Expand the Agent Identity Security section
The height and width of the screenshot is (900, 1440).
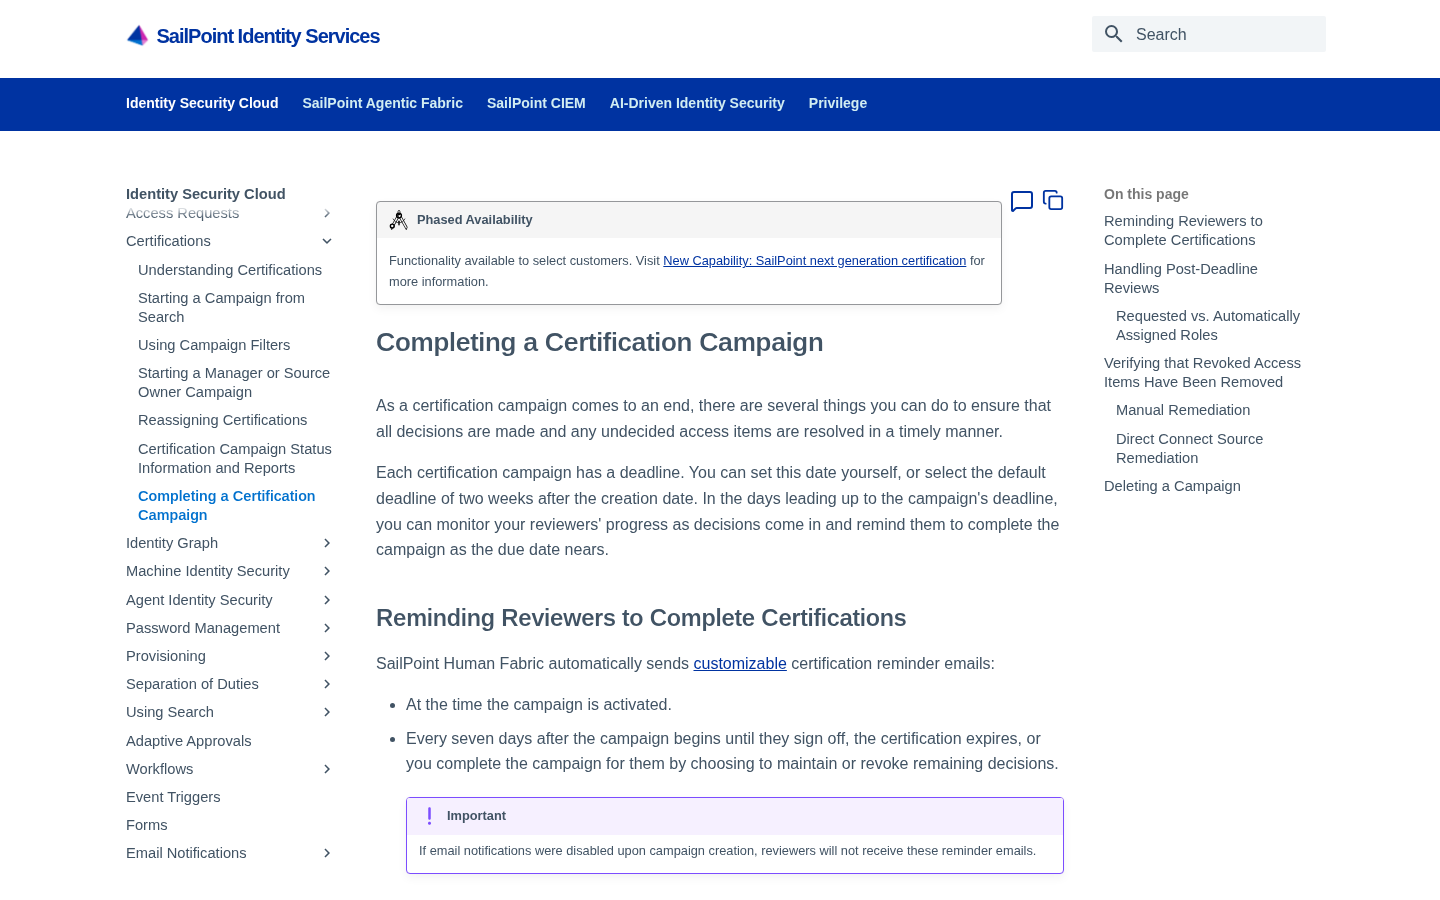[x=327, y=600]
